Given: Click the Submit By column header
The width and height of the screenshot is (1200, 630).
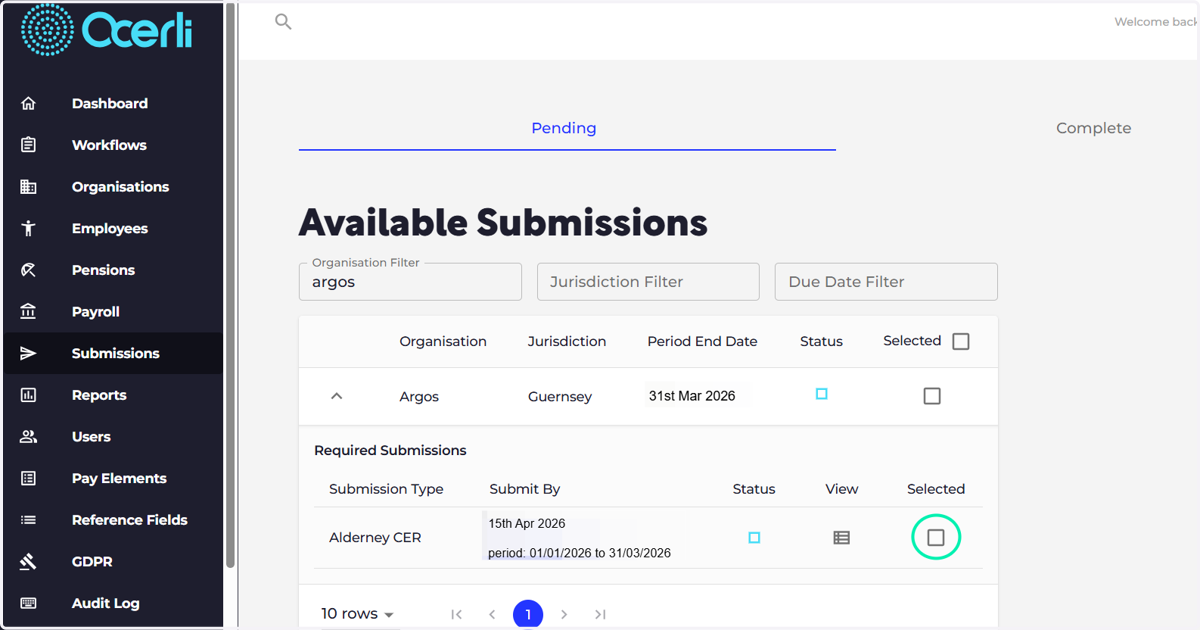Looking at the screenshot, I should (525, 489).
